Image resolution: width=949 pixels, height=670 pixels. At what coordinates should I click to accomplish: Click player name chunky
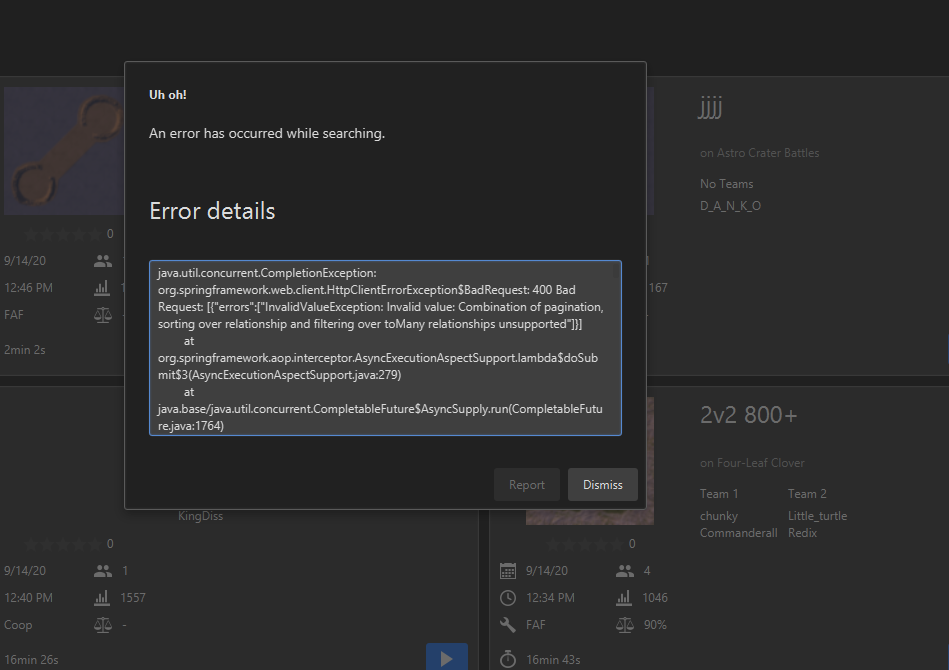[718, 516]
